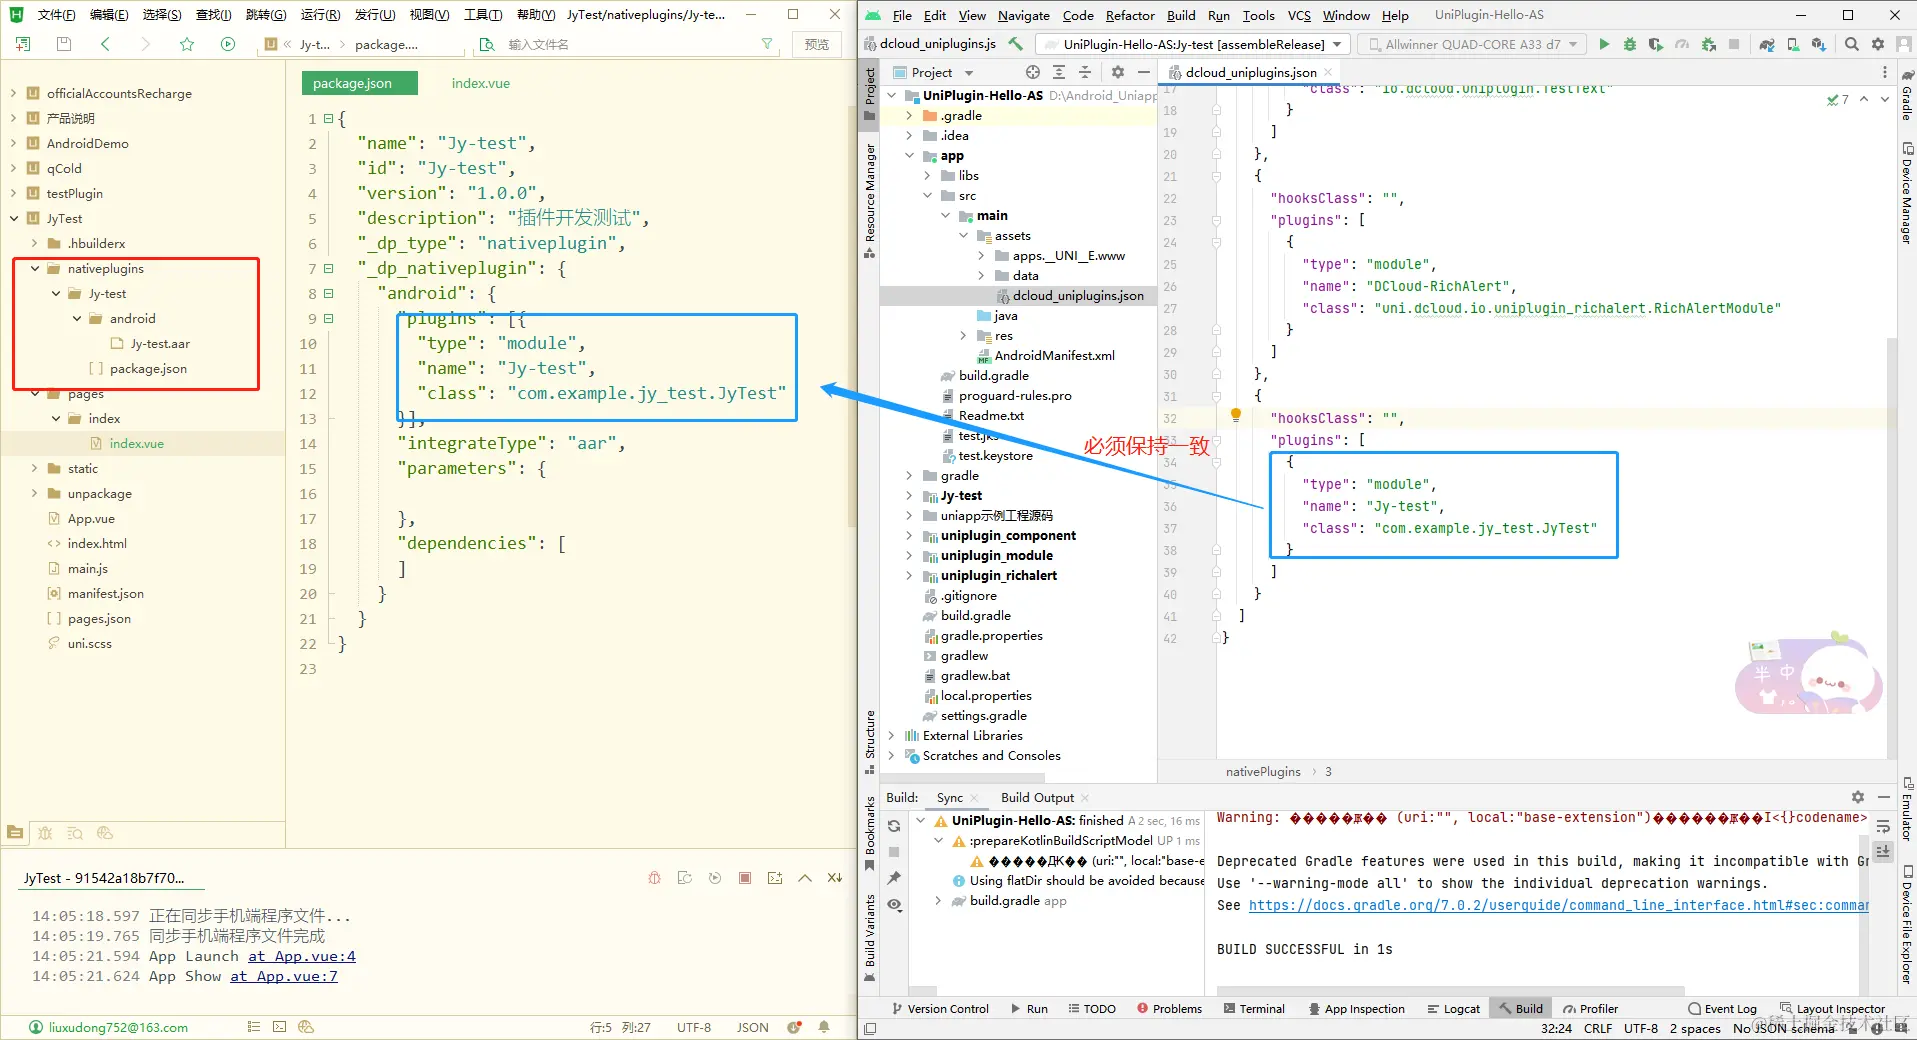This screenshot has height=1040, width=1917.
Task: Click the file name search input 输入文件名
Action: pyautogui.click(x=625, y=44)
